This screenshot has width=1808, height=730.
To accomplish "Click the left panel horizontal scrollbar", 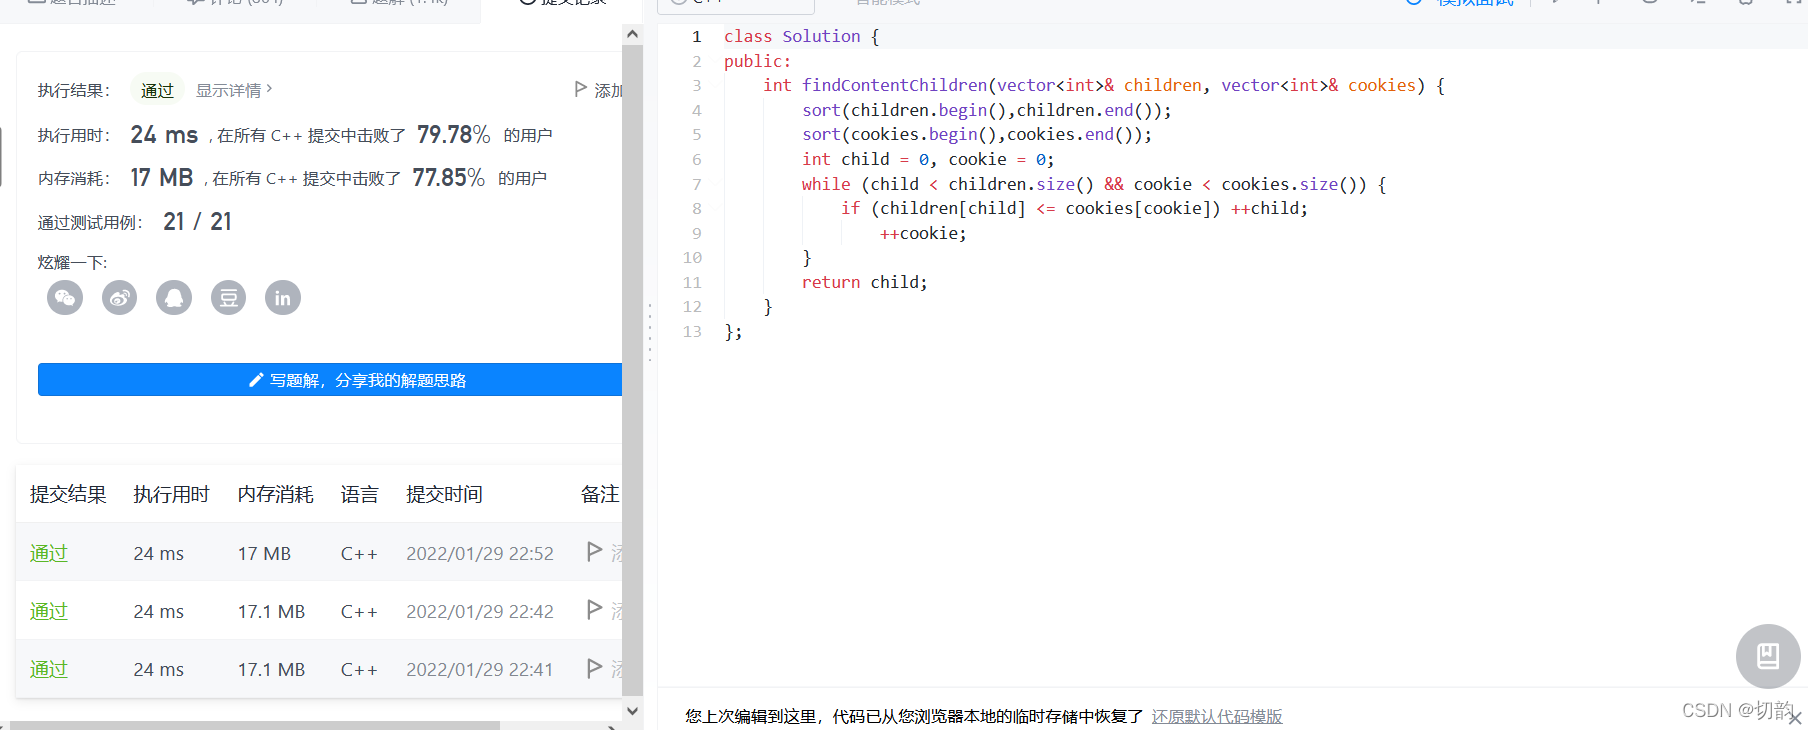I will pyautogui.click(x=255, y=725).
